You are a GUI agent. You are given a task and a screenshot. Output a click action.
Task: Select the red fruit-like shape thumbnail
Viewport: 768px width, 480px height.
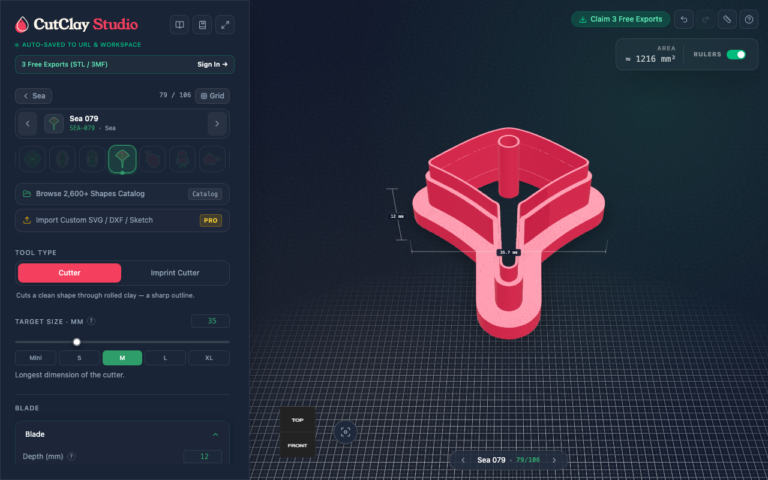point(152,159)
